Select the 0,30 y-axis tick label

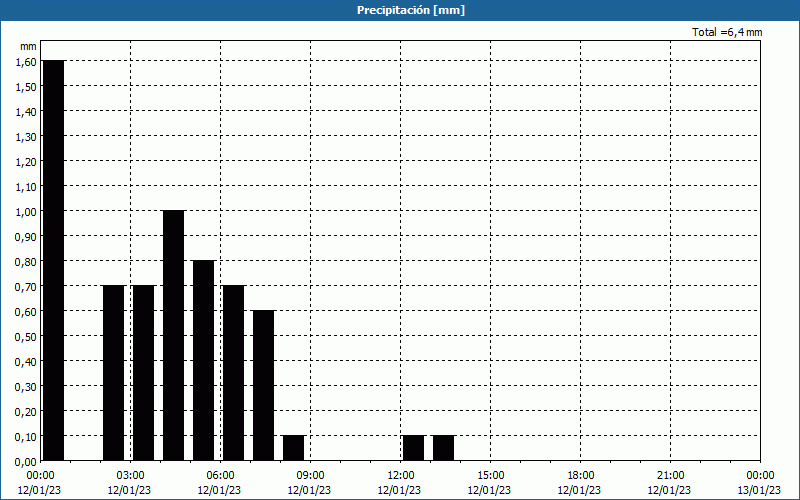pyautogui.click(x=27, y=386)
